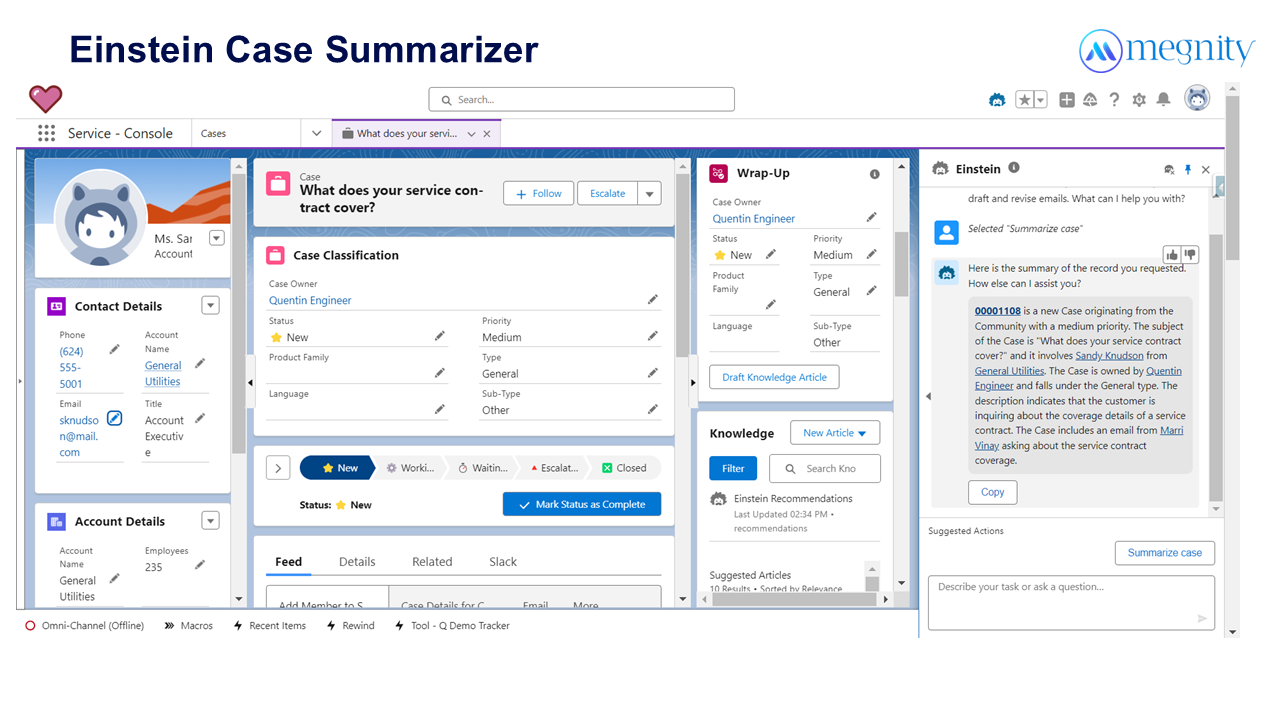1280x720 pixels.
Task: Open Trailhead guidance icon in header
Action: [x=1090, y=100]
